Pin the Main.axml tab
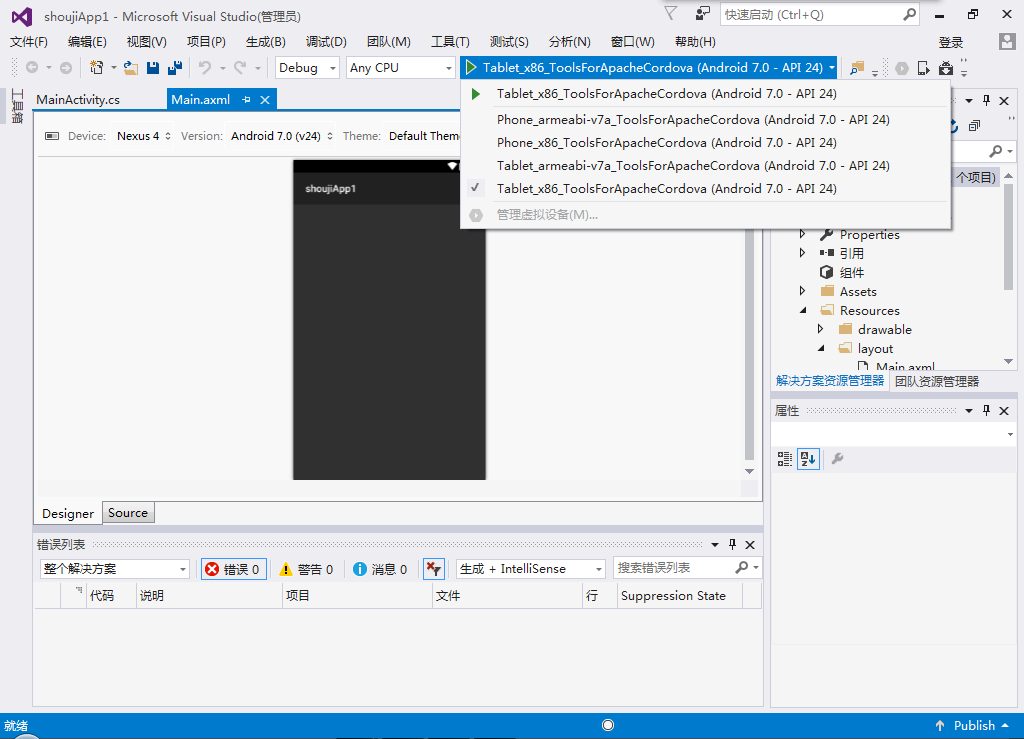 tap(246, 99)
